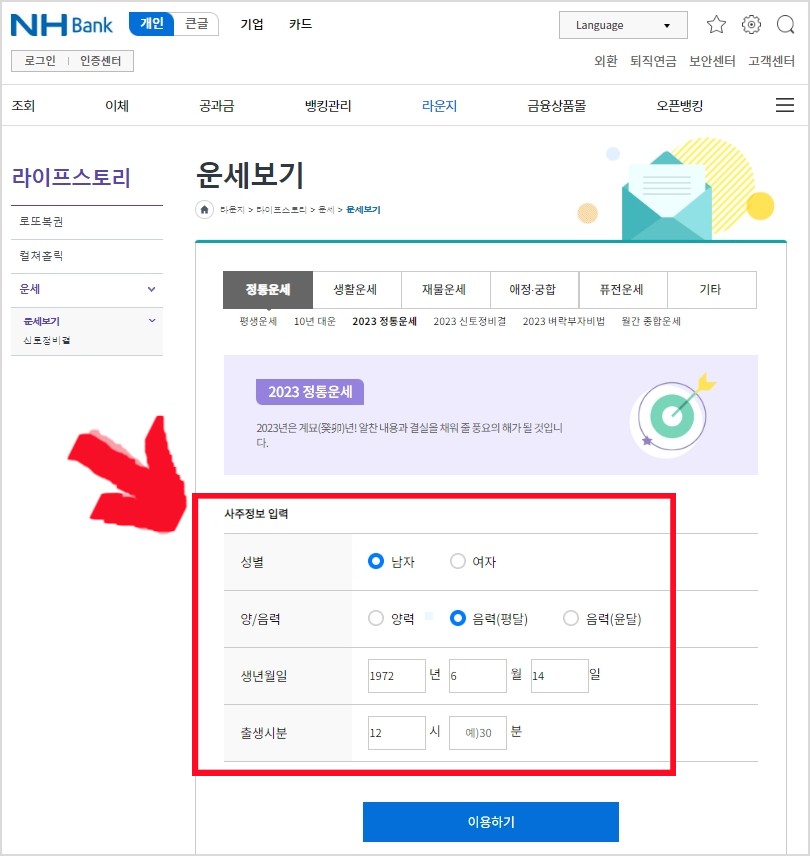This screenshot has width=810, height=856.
Task: Click the birth minute field 예)30
Action: coord(478,733)
